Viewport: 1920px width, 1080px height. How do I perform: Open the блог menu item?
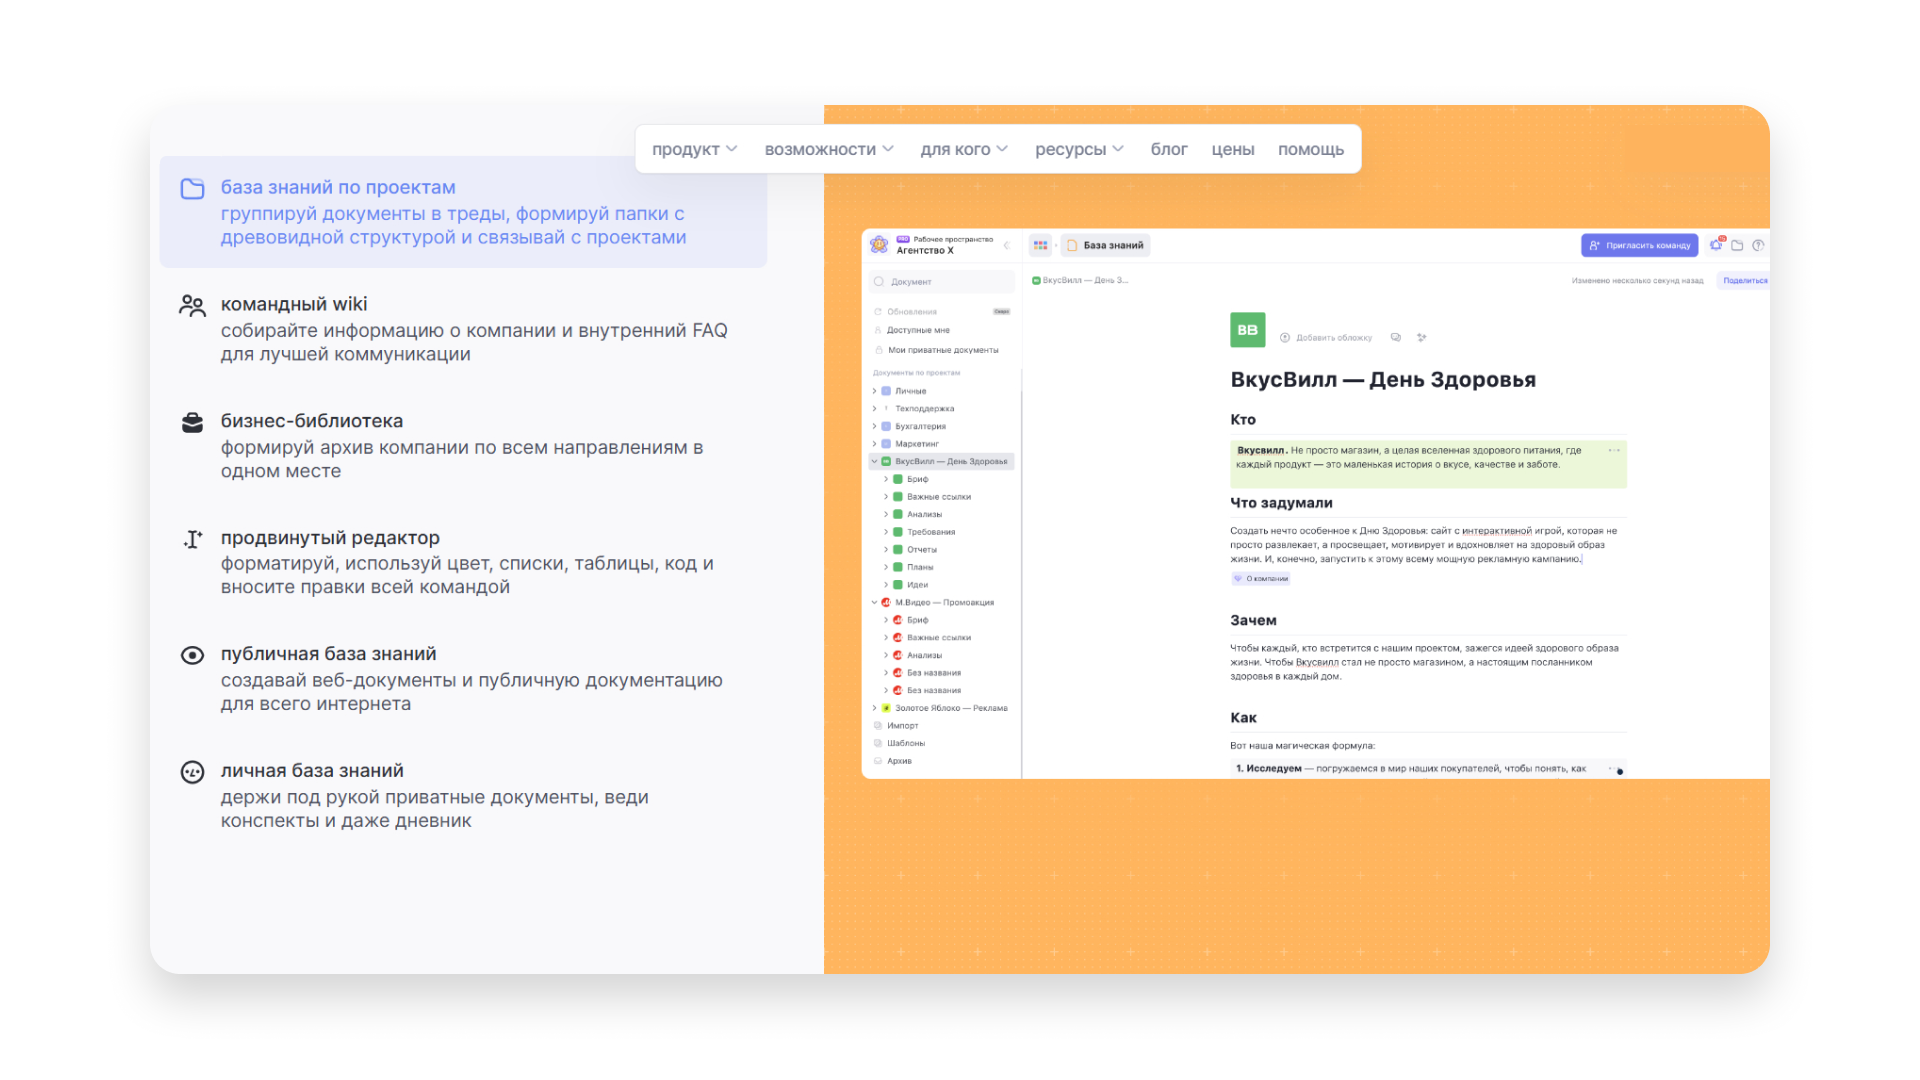pos(1168,149)
